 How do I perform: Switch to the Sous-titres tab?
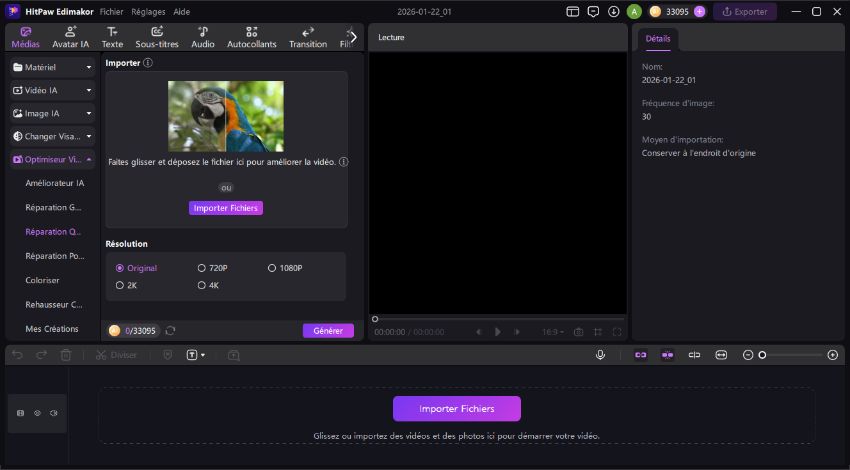coord(157,37)
